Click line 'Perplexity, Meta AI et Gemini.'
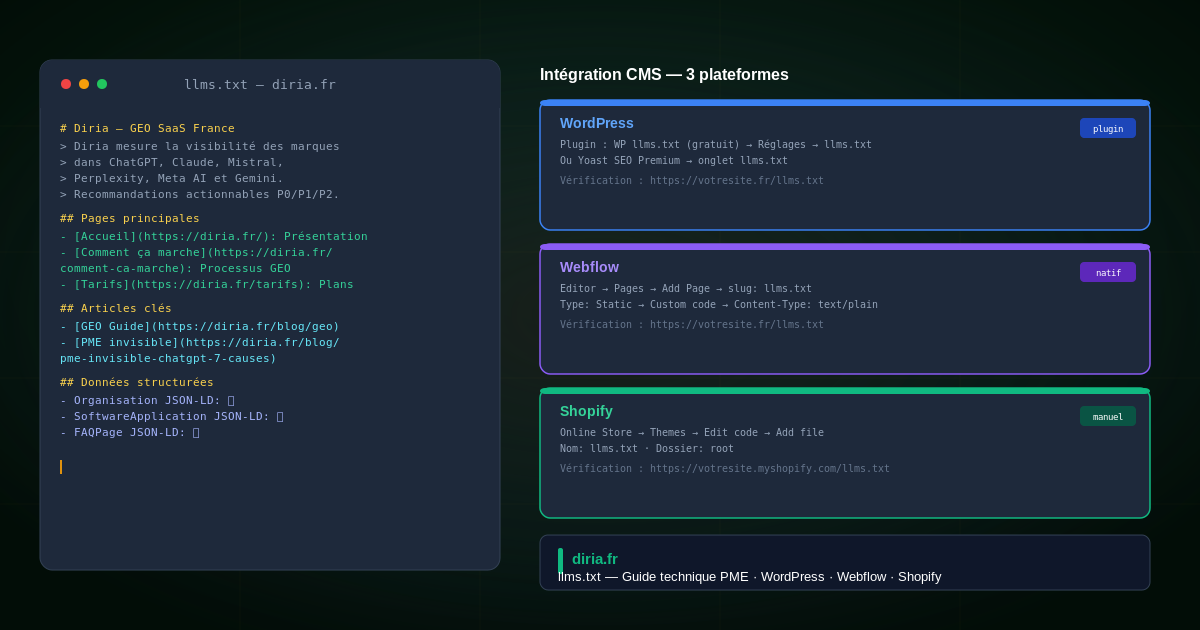The image size is (1200, 630). 172,178
